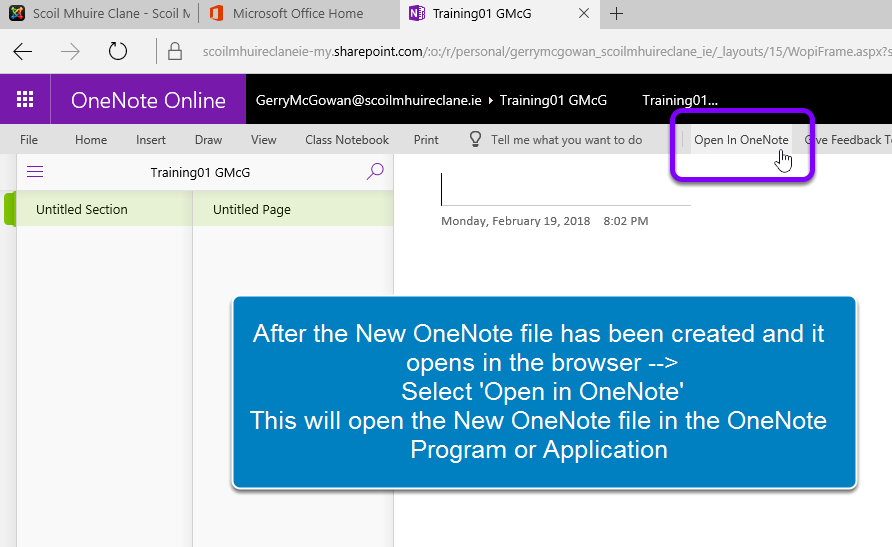Click the Print menu item
The width and height of the screenshot is (892, 547).
pos(426,140)
